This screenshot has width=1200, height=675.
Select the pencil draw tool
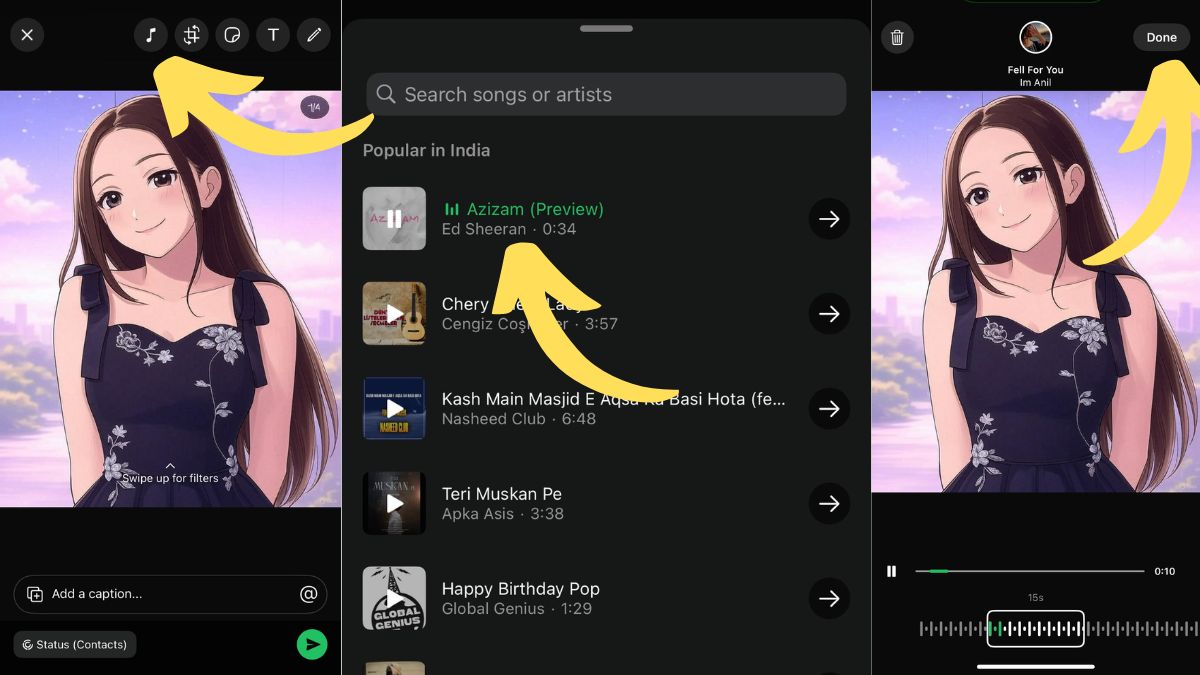click(314, 35)
